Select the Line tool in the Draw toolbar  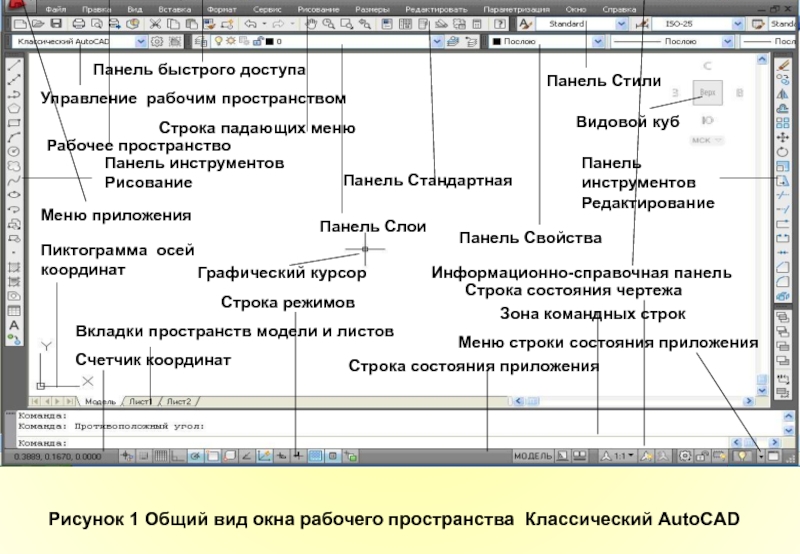click(x=15, y=62)
